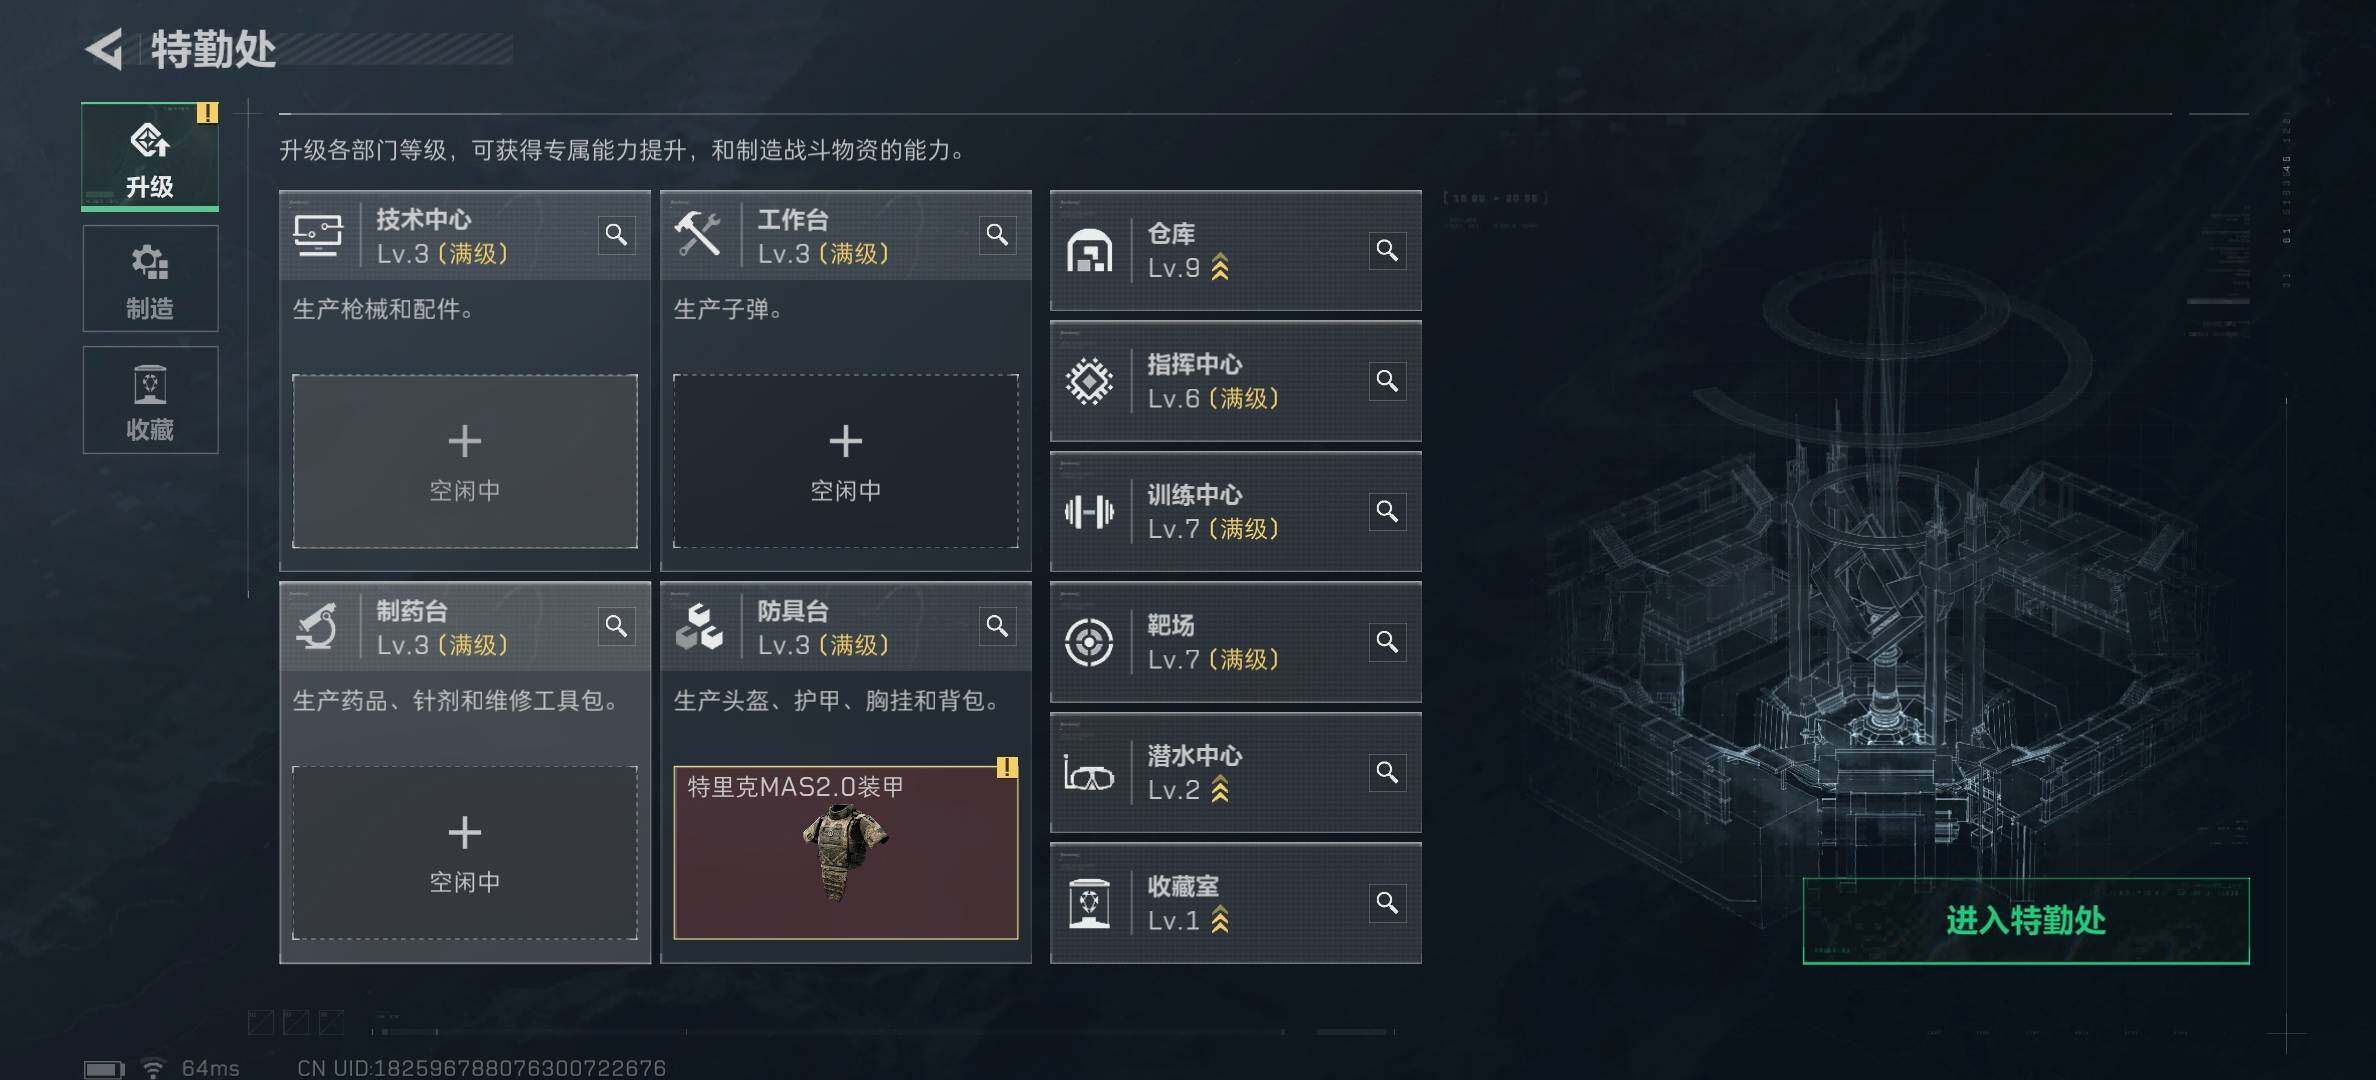Select the 训练中心 Lv.7 panel
Screen dimensions: 2376x1080
[1236, 512]
